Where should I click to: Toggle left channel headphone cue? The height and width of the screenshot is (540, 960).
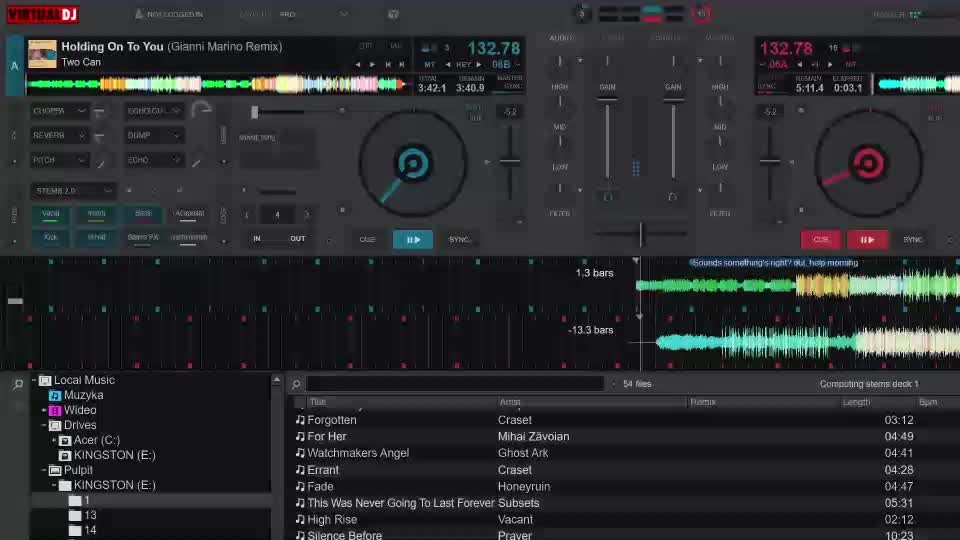[x=608, y=197]
